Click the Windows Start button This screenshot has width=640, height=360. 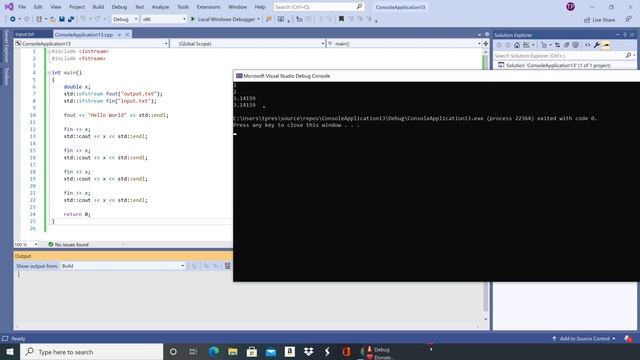[x=10, y=351]
